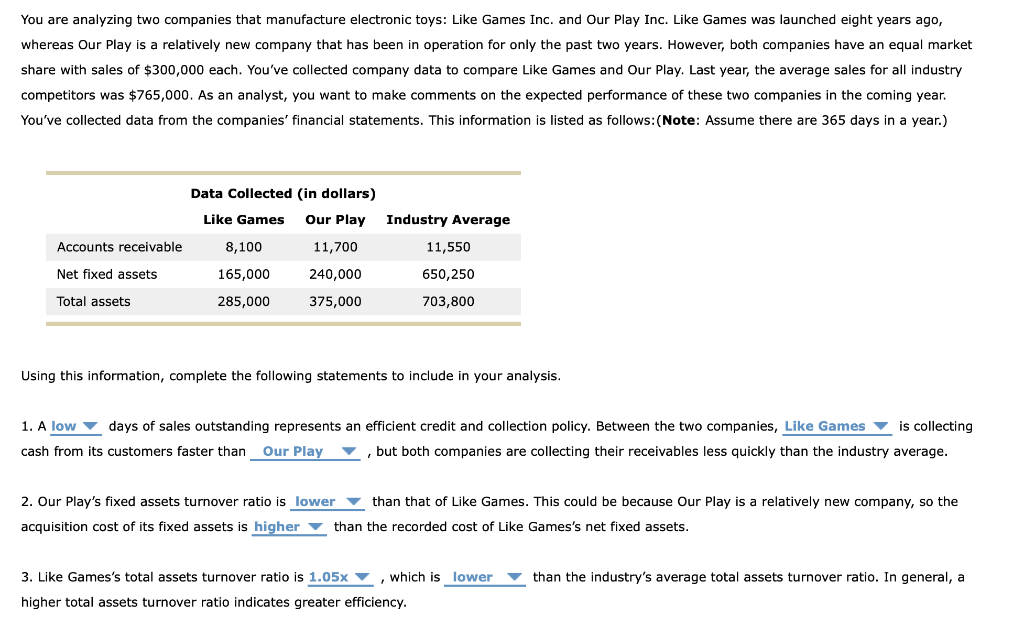The width and height of the screenshot is (1024, 637).
Task: Click the arrow beside "Our Play" in statement 1
Action: point(348,451)
